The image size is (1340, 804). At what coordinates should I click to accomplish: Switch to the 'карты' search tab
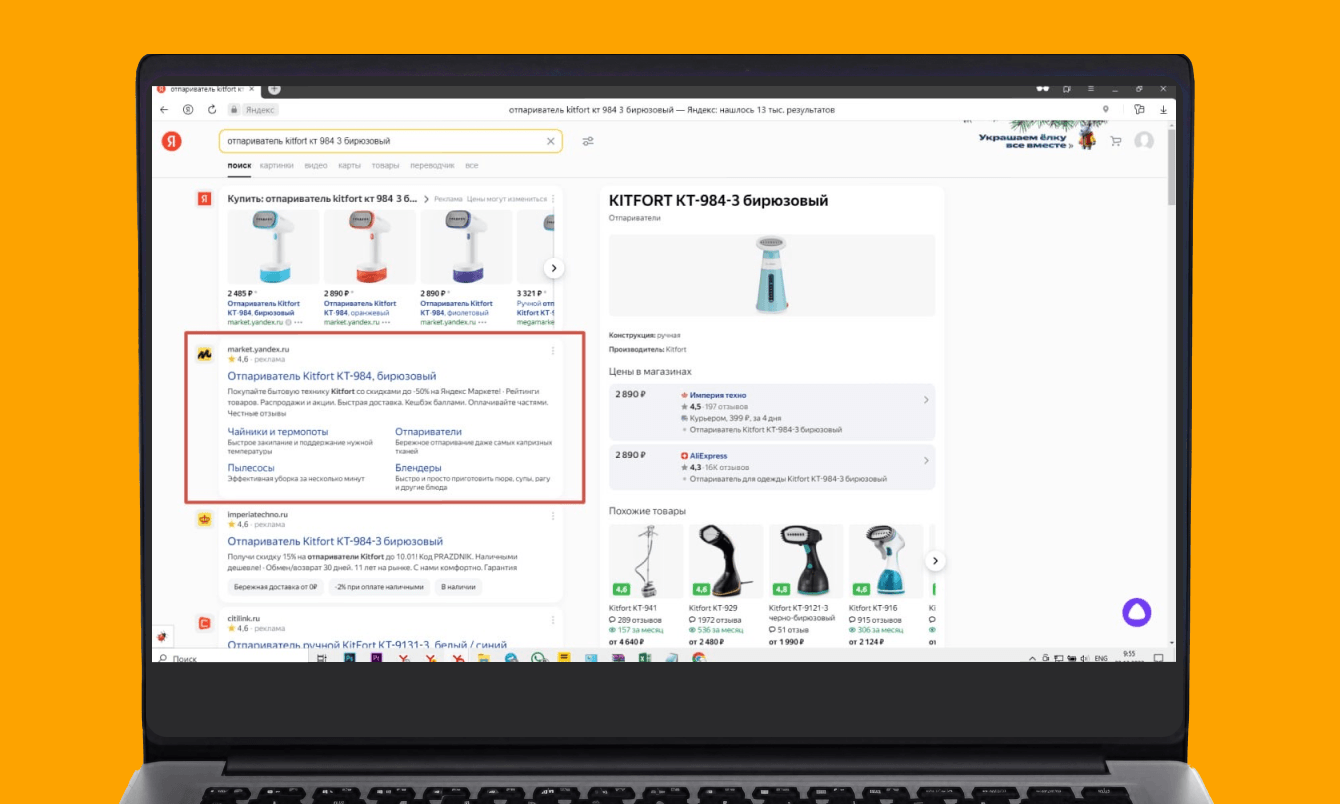point(349,165)
